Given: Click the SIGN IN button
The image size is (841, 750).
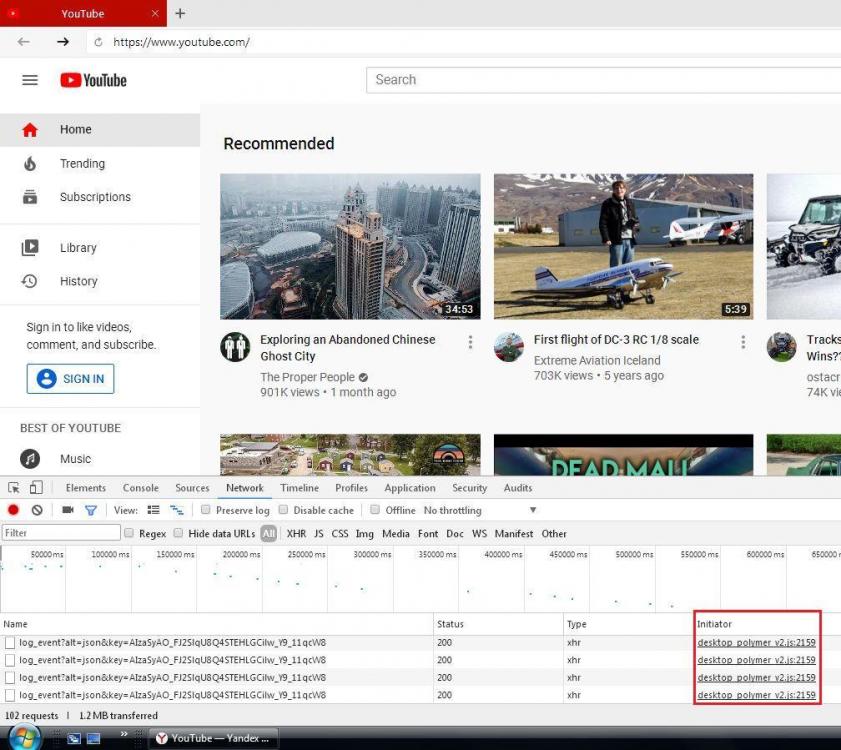Looking at the screenshot, I should [70, 379].
